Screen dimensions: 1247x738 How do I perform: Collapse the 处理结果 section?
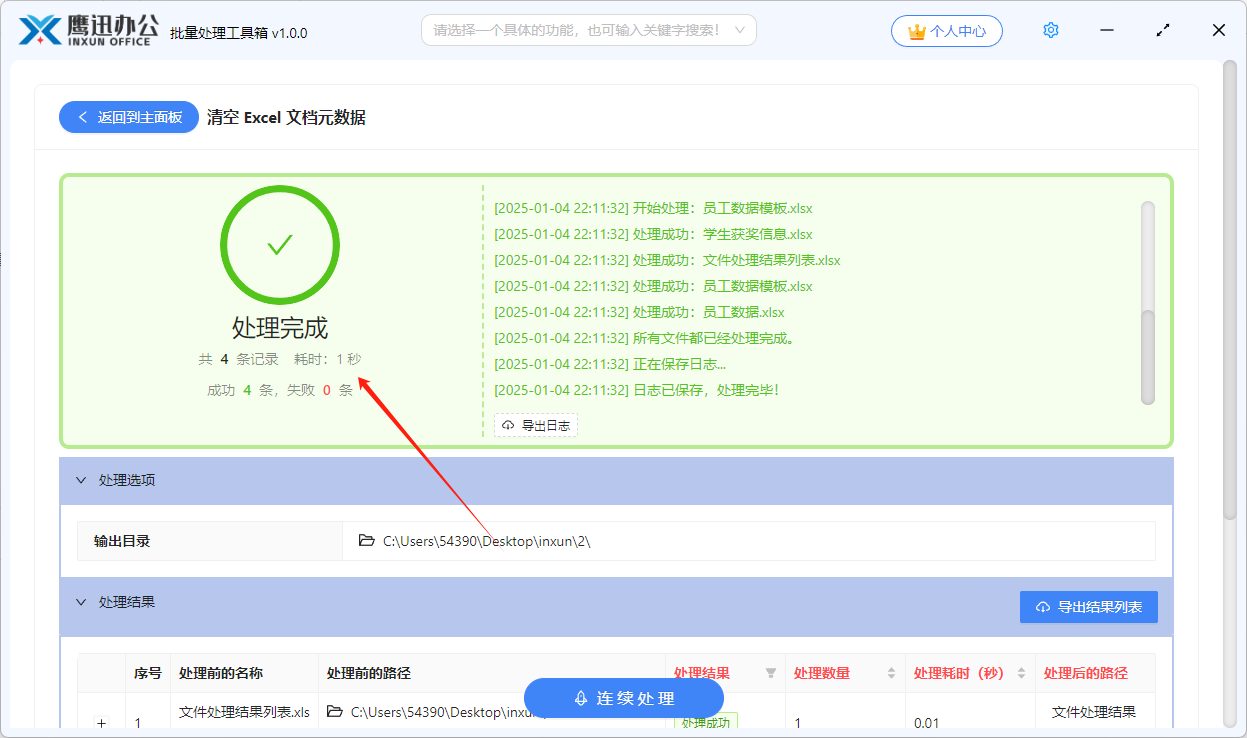click(81, 601)
